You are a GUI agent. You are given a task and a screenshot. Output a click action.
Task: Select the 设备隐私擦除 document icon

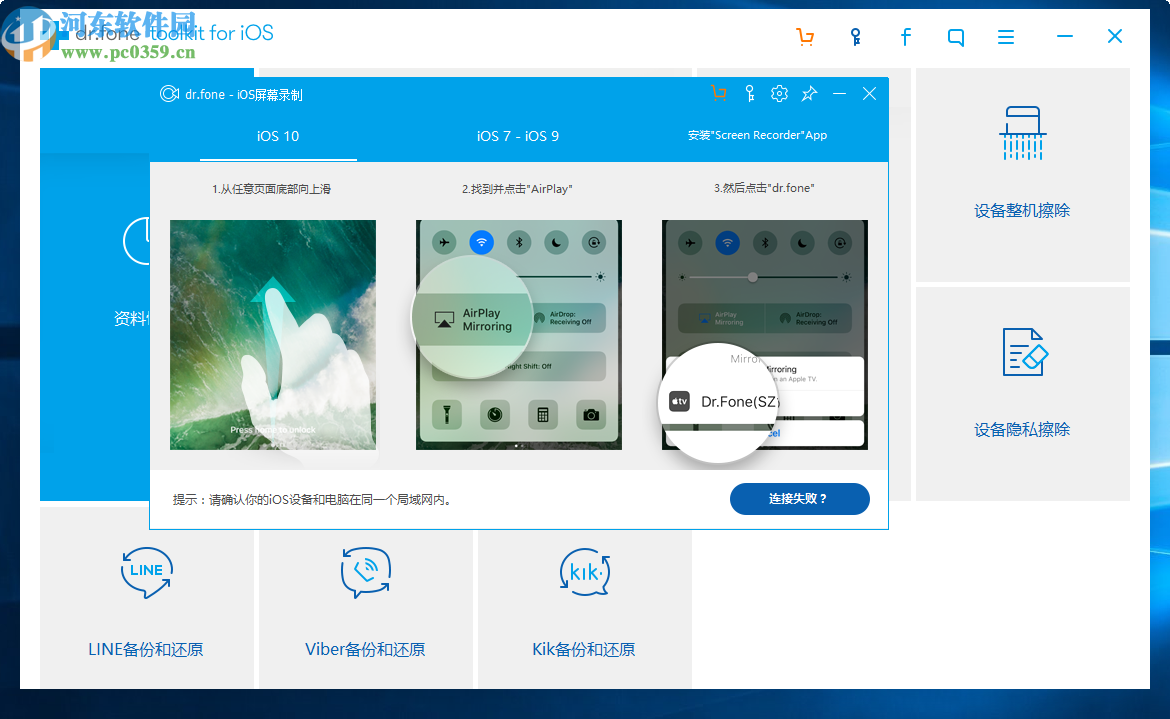(x=1022, y=353)
